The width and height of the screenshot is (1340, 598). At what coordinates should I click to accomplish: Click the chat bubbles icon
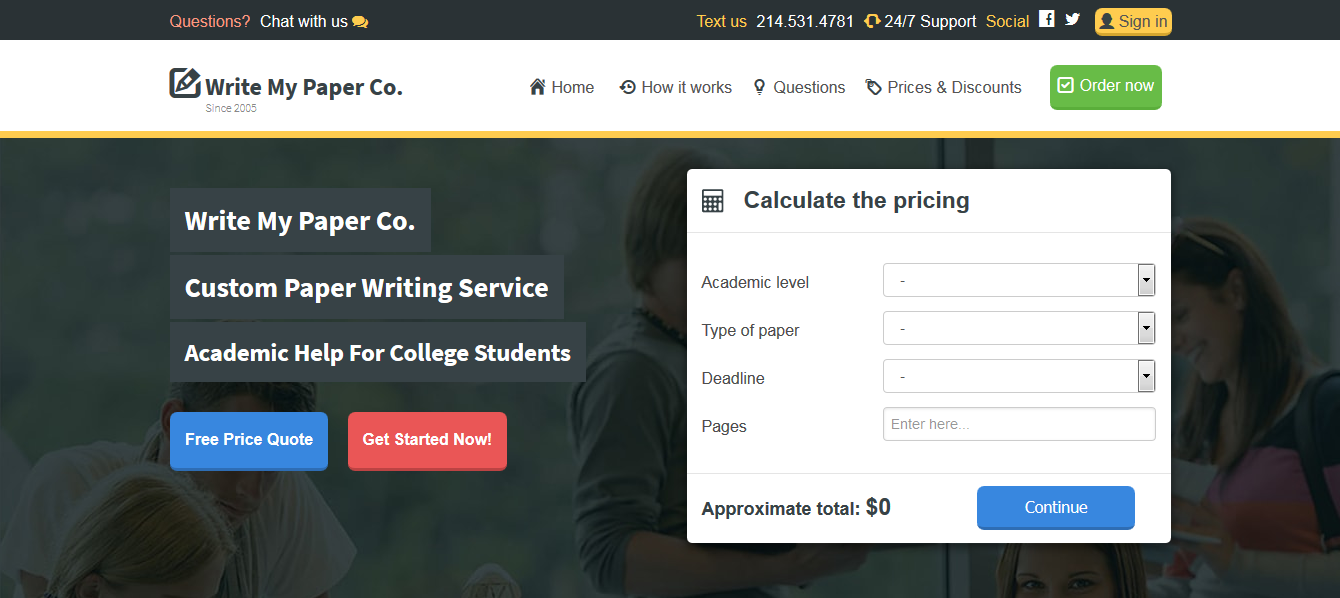pos(360,22)
